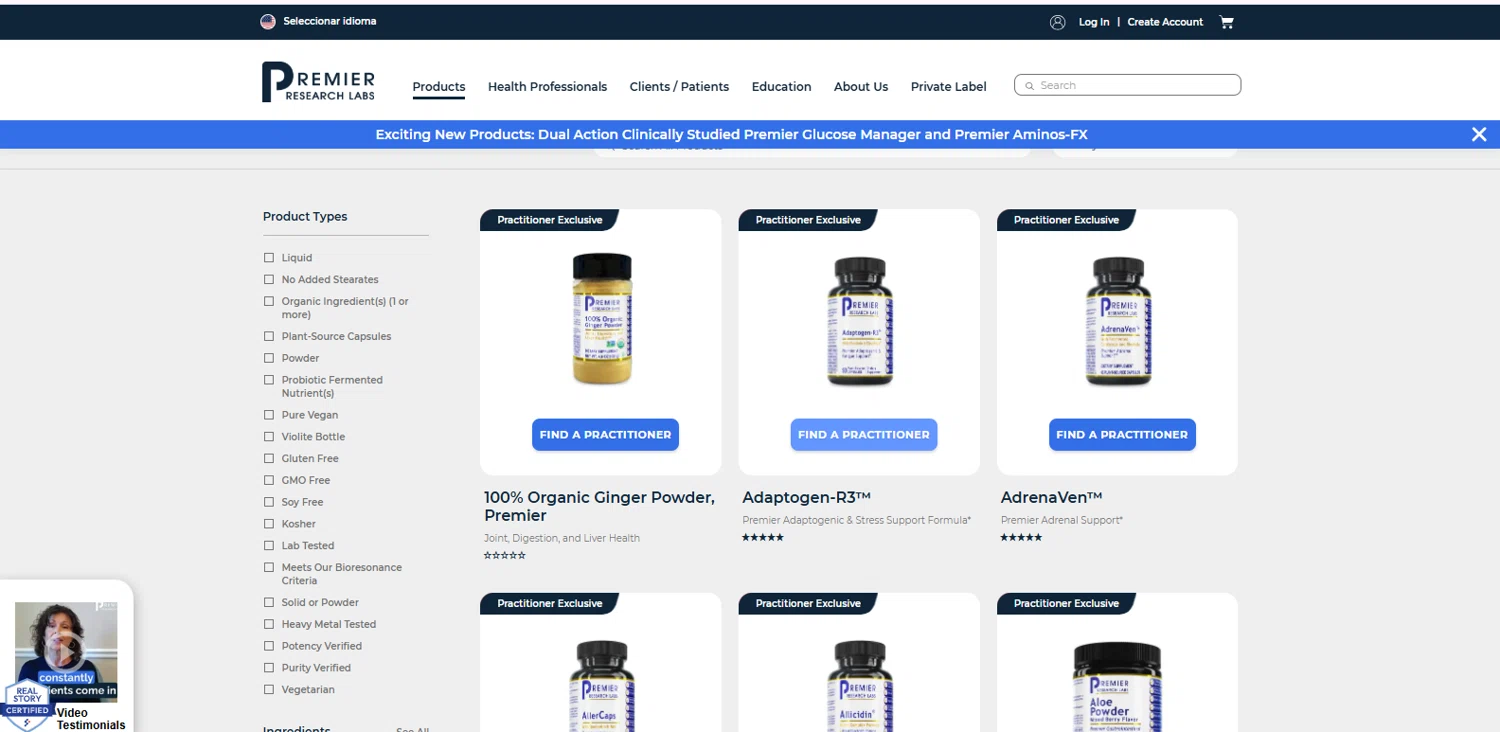Click the Real Story Certified badge

pyautogui.click(x=26, y=705)
